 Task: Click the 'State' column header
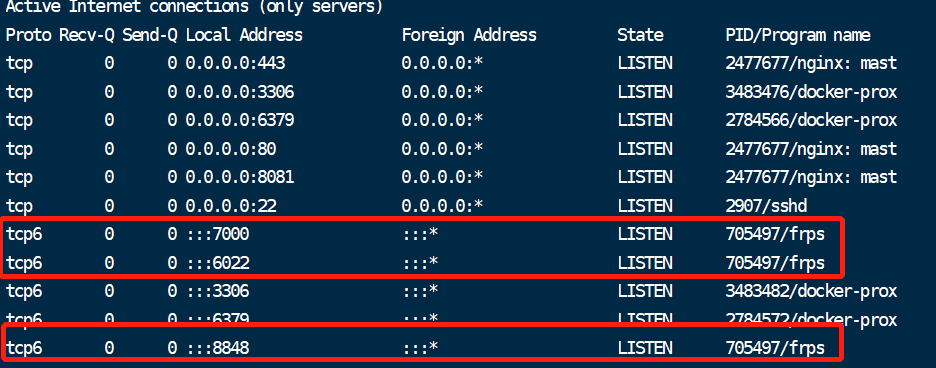coord(641,35)
